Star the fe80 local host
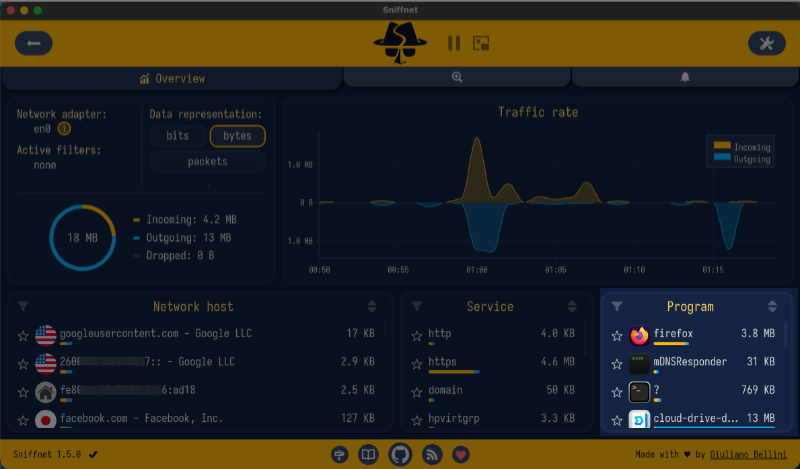The image size is (800, 469). click(23, 392)
